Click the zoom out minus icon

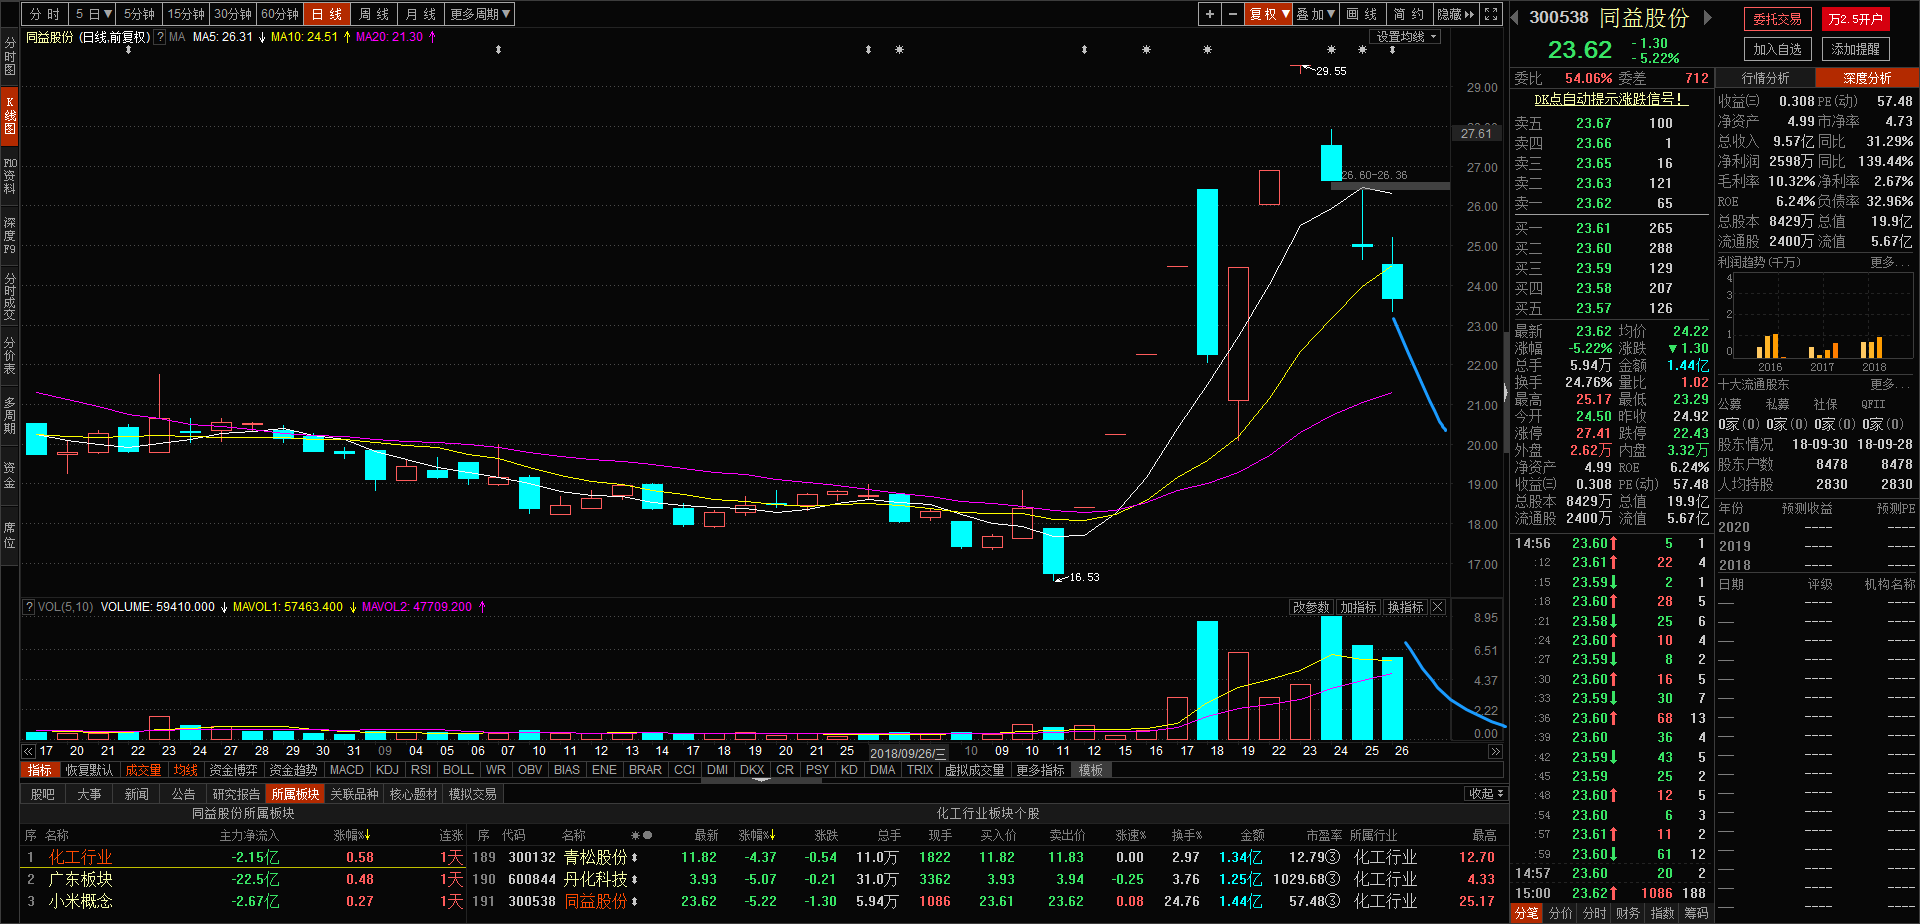coord(1233,14)
